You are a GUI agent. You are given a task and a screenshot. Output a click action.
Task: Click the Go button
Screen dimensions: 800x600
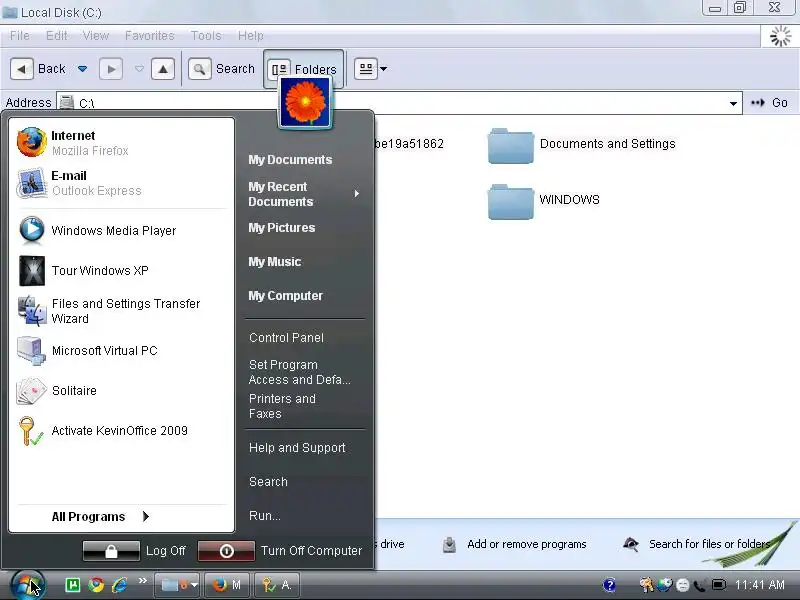click(769, 103)
